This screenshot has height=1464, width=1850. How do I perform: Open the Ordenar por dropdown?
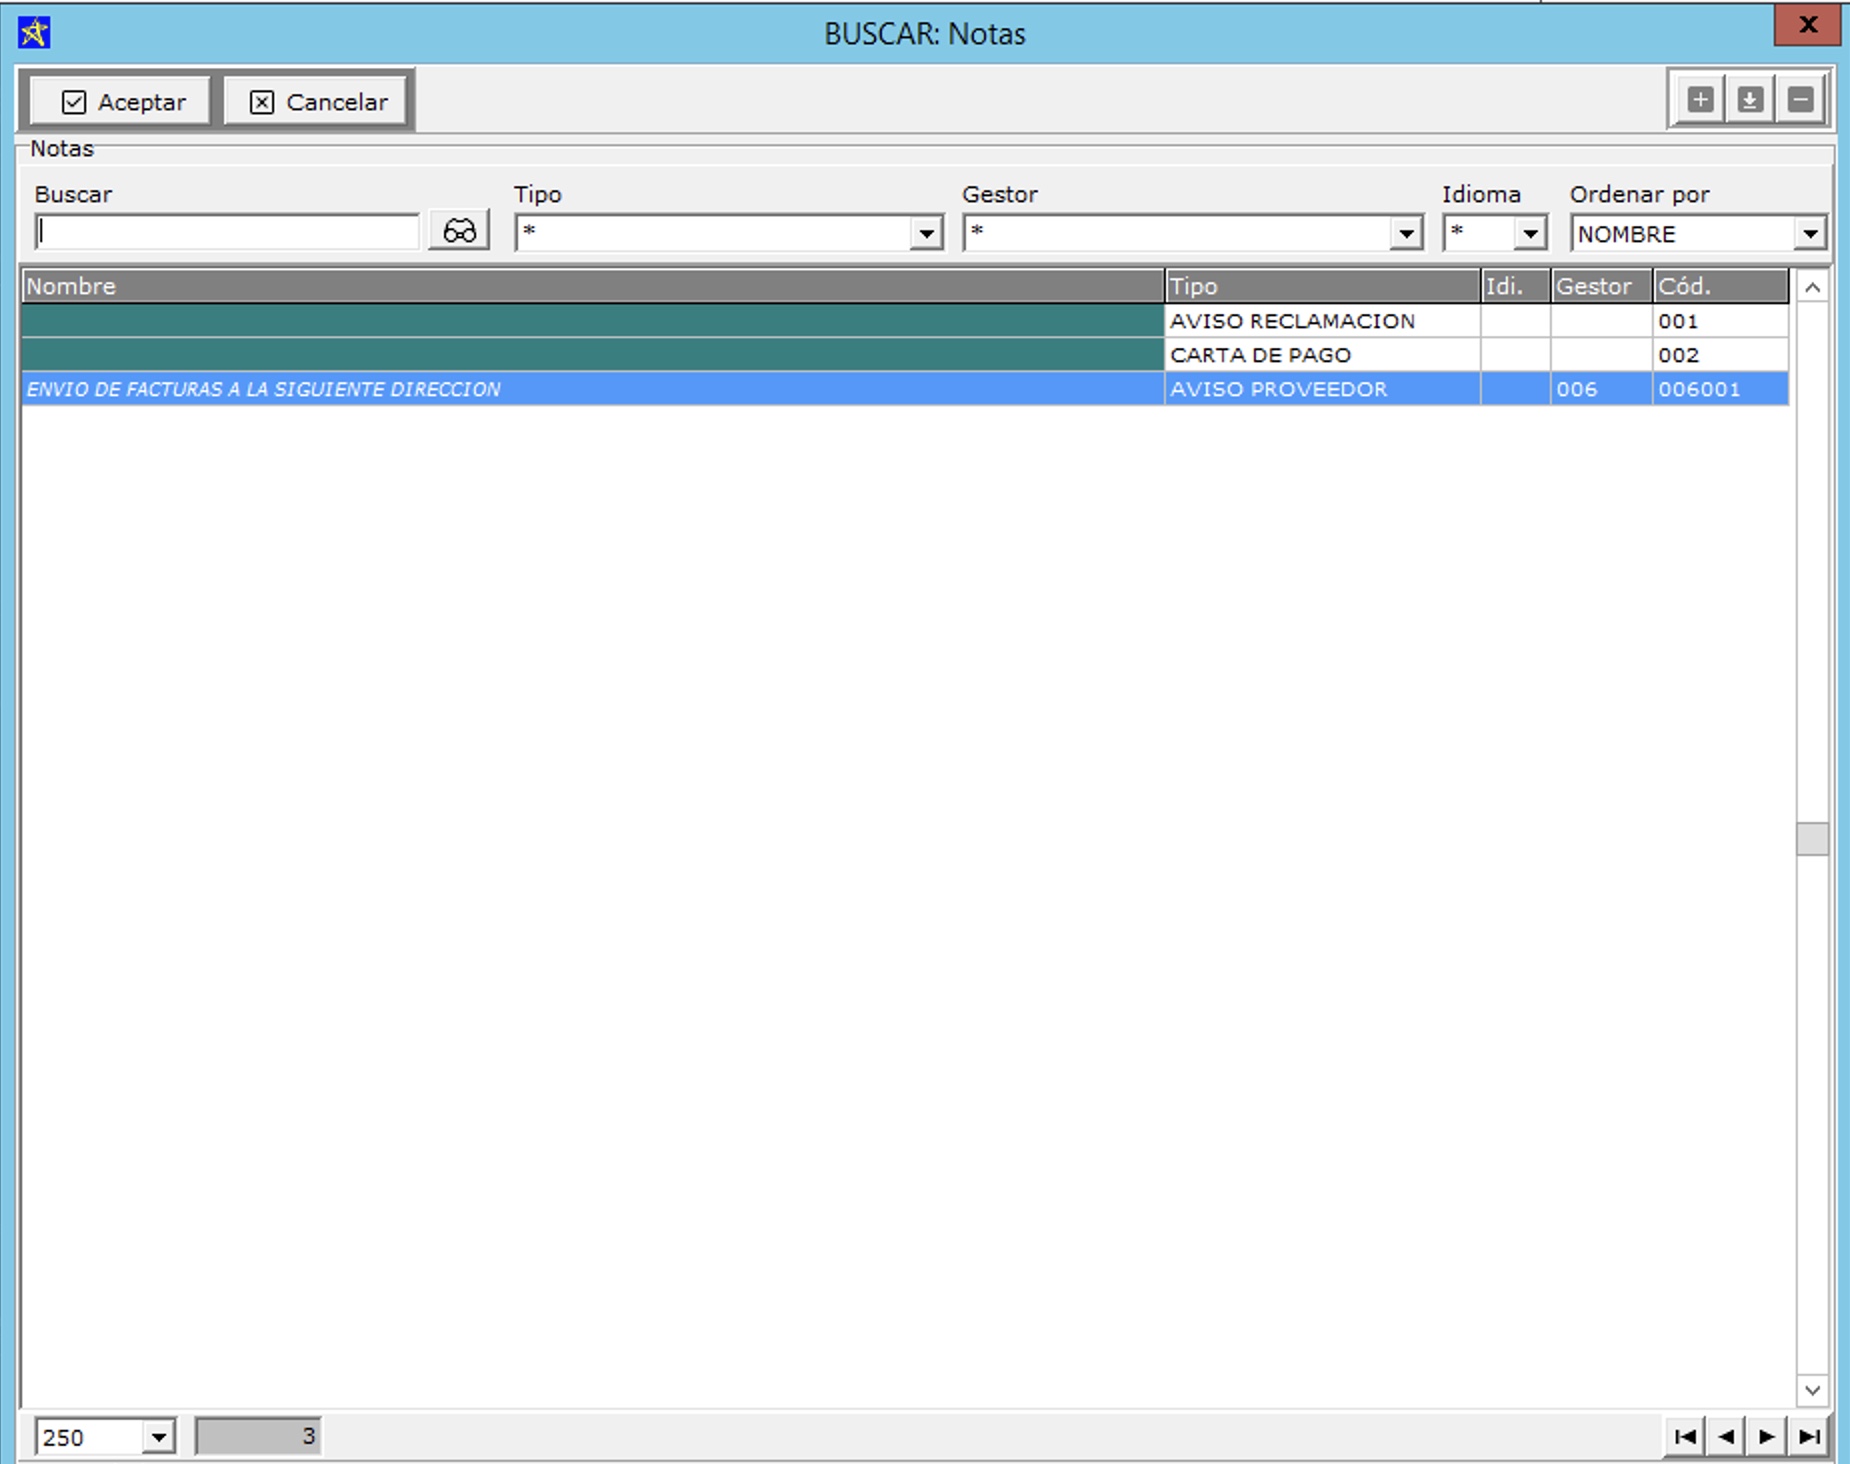pos(1810,234)
